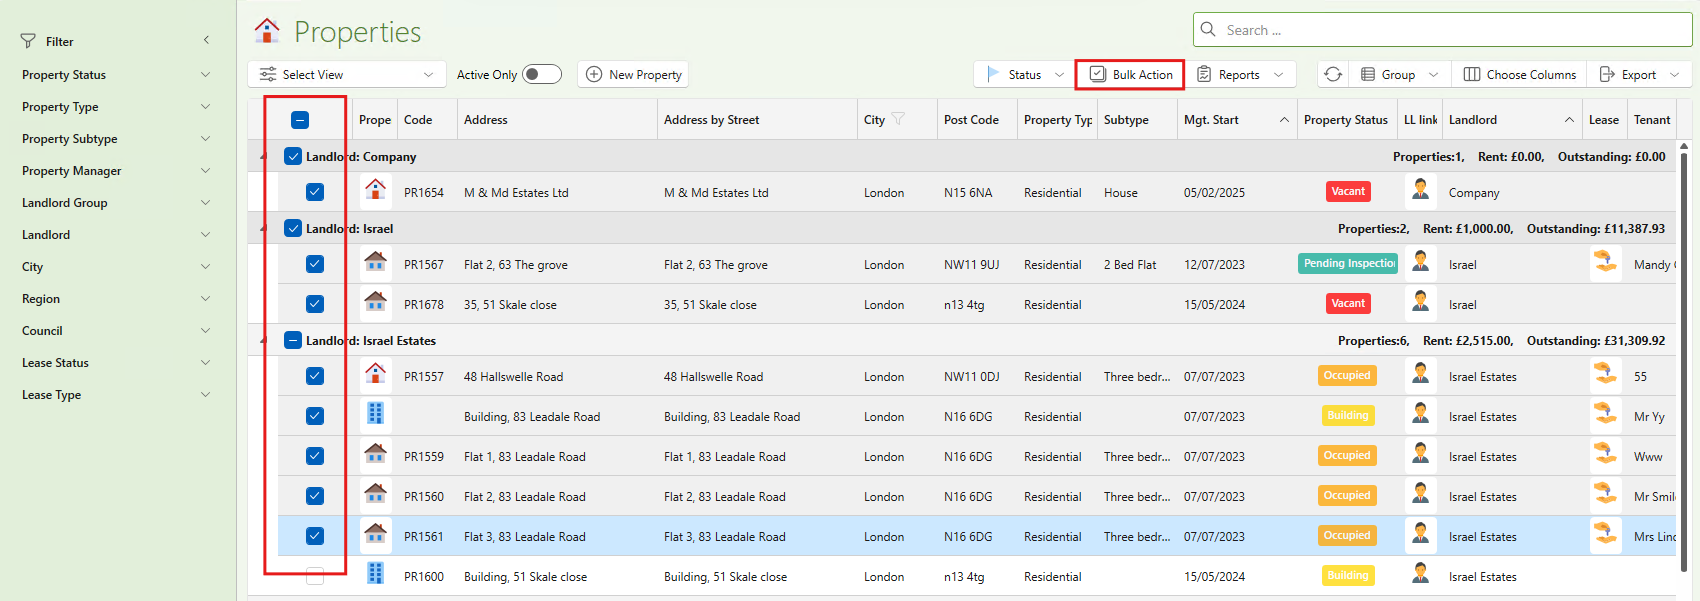This screenshot has height=601, width=1700.
Task: Toggle the Active Only switch
Action: click(x=542, y=74)
